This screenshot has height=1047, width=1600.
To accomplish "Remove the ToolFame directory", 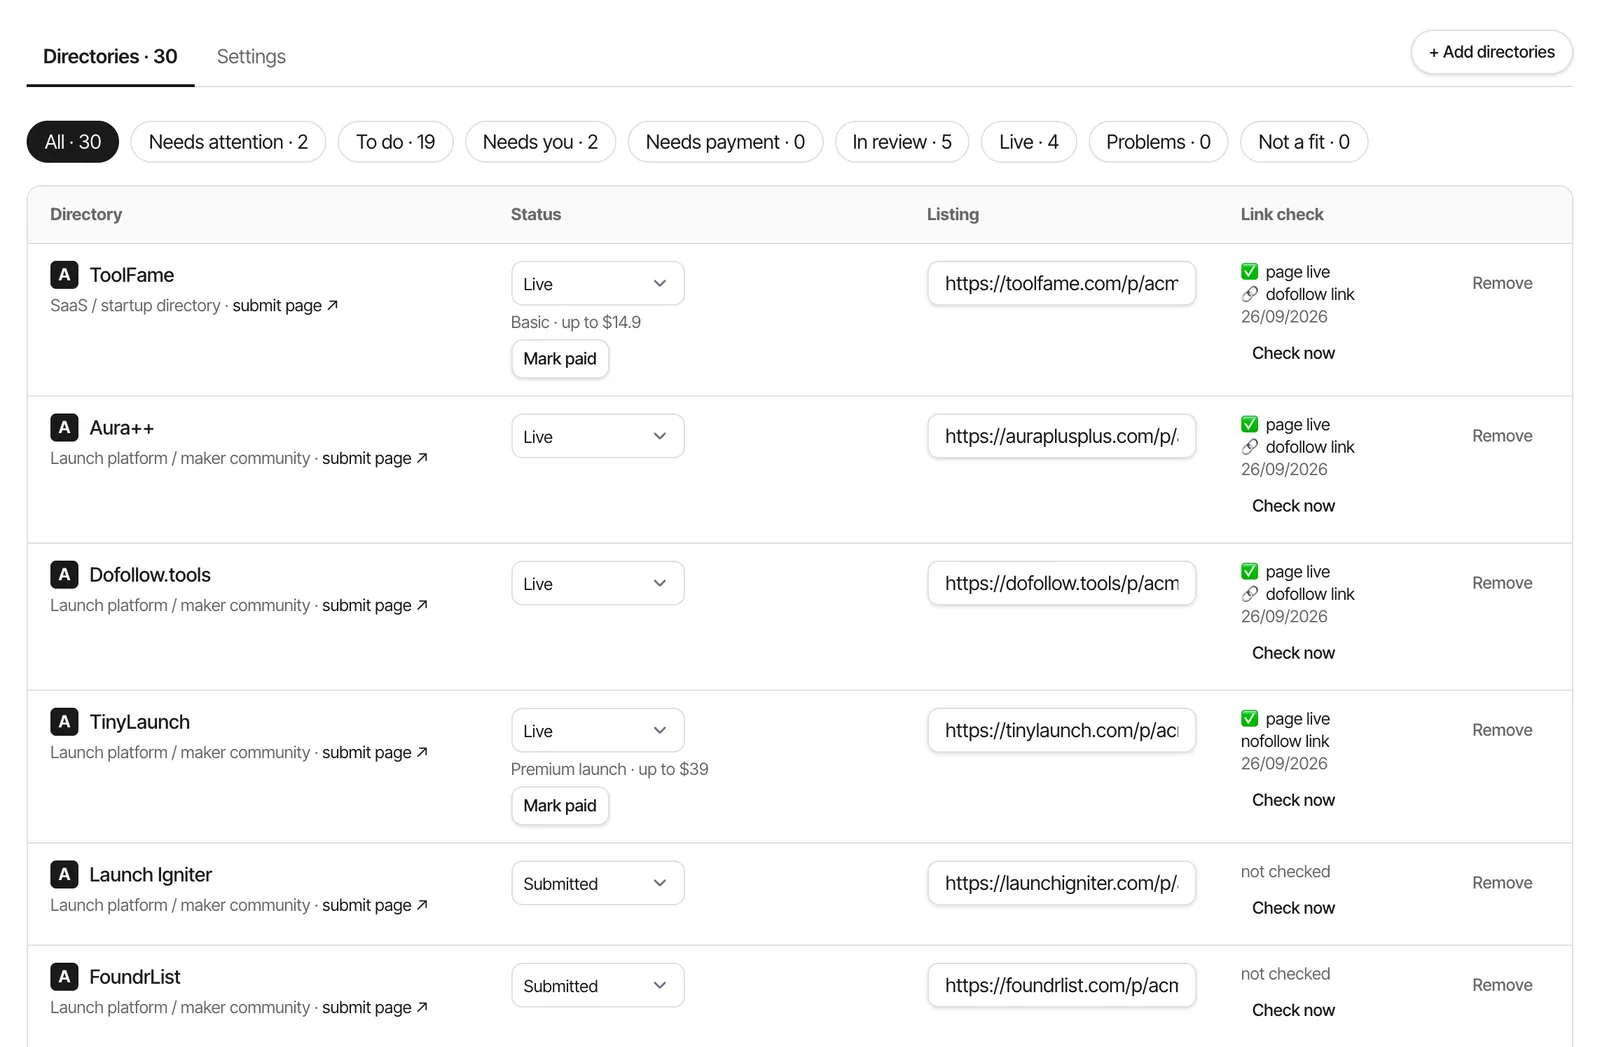I will [x=1502, y=283].
